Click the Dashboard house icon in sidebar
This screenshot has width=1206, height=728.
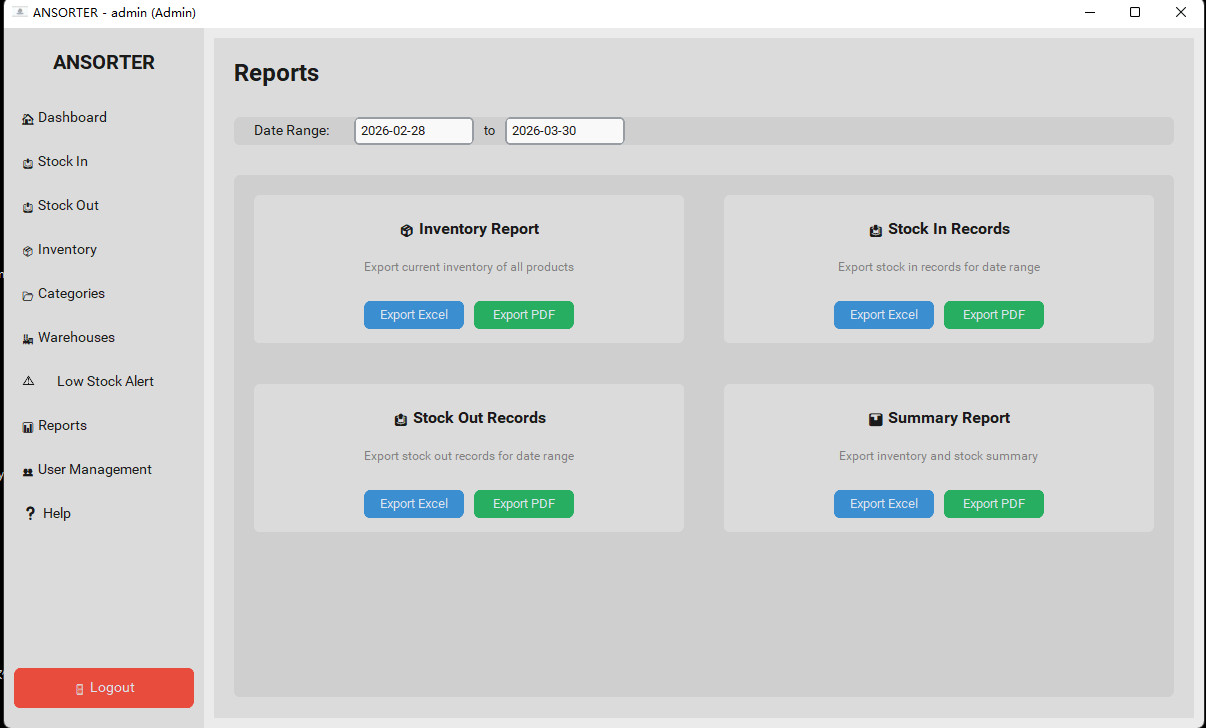[28, 119]
